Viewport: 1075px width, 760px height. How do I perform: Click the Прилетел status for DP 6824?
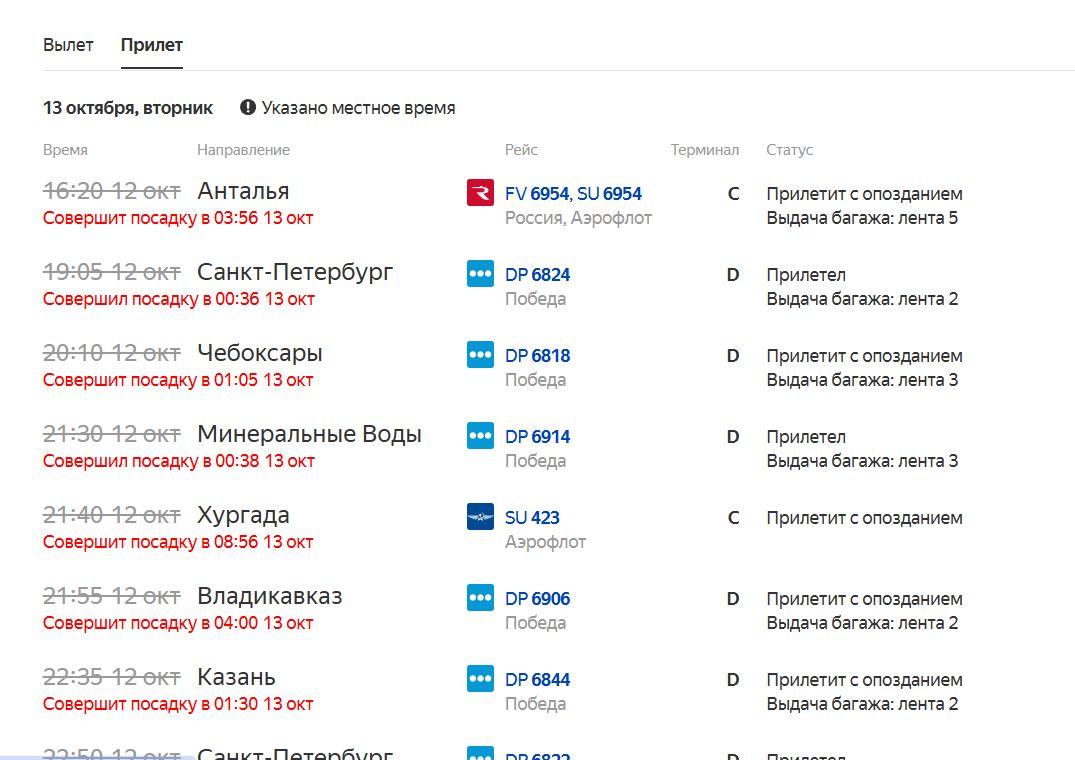click(806, 275)
